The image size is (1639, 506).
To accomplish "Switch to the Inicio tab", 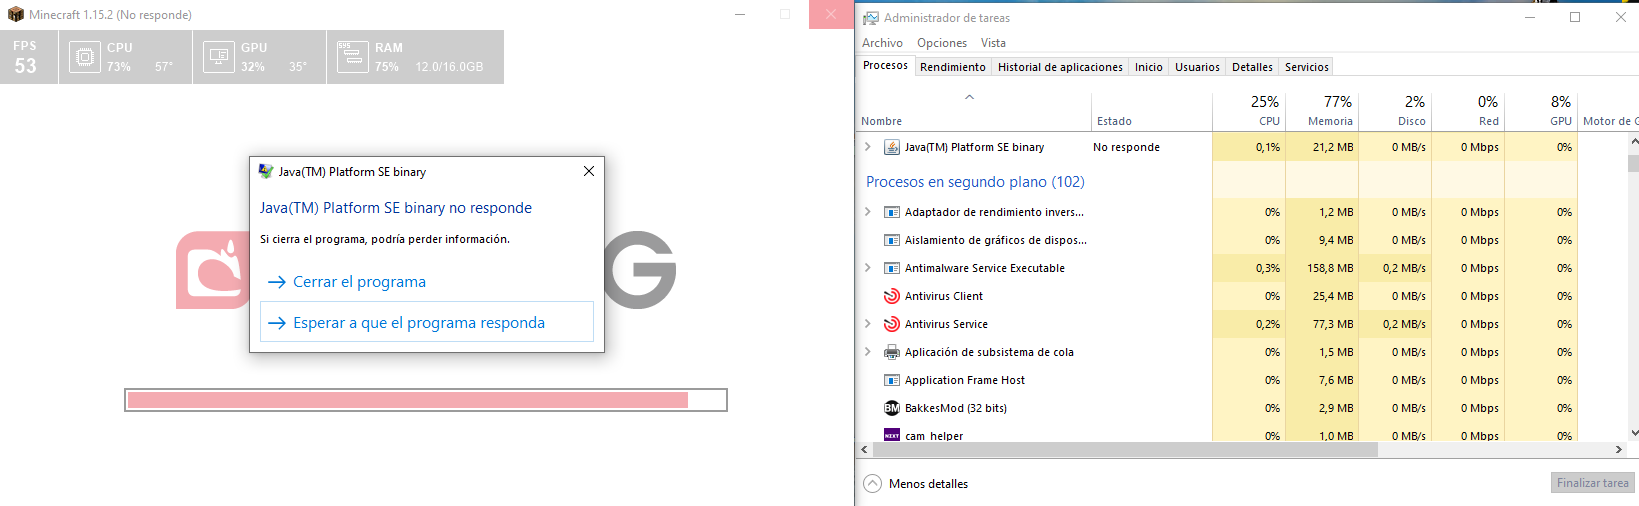I will click(1149, 67).
